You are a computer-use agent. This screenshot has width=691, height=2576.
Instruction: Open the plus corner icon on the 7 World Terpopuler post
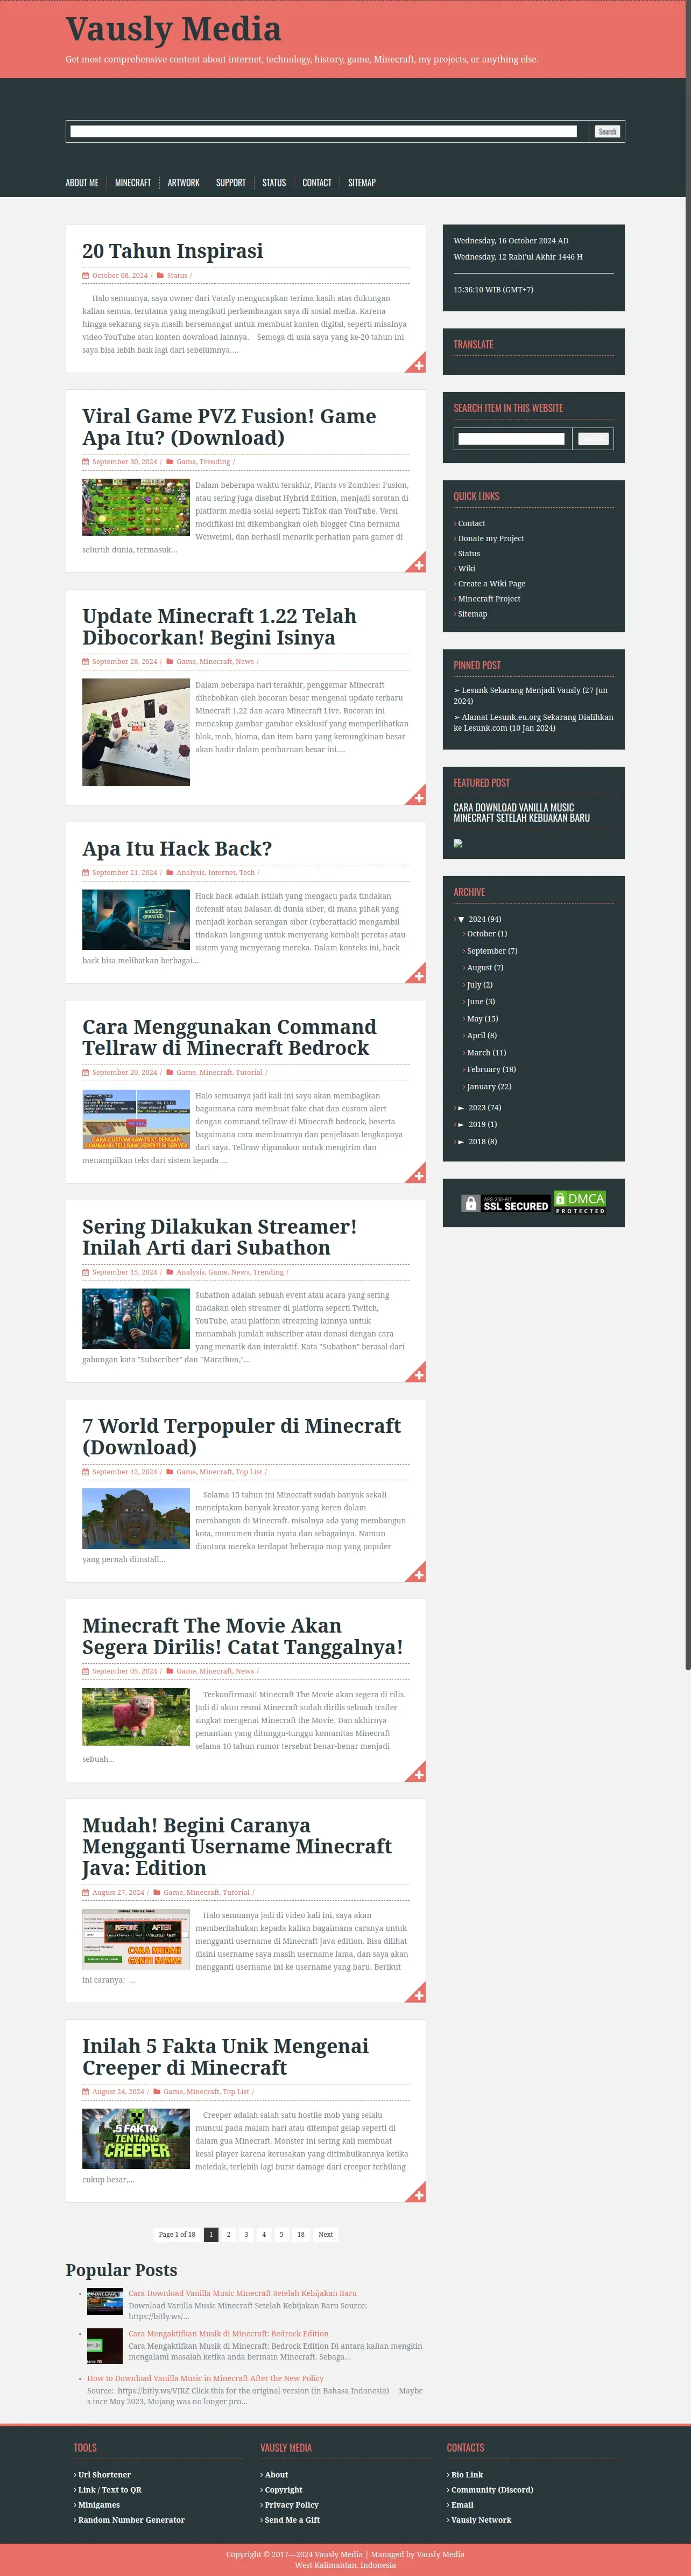[x=417, y=1573]
